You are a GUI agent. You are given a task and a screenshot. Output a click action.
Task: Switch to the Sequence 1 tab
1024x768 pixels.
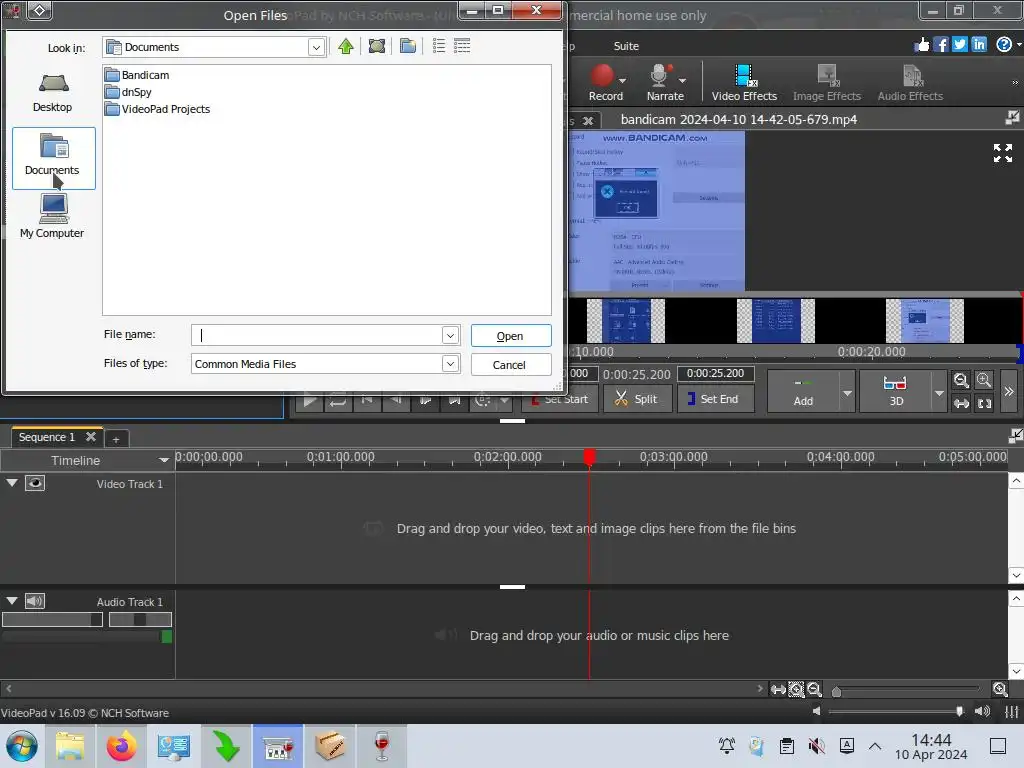pyautogui.click(x=47, y=437)
